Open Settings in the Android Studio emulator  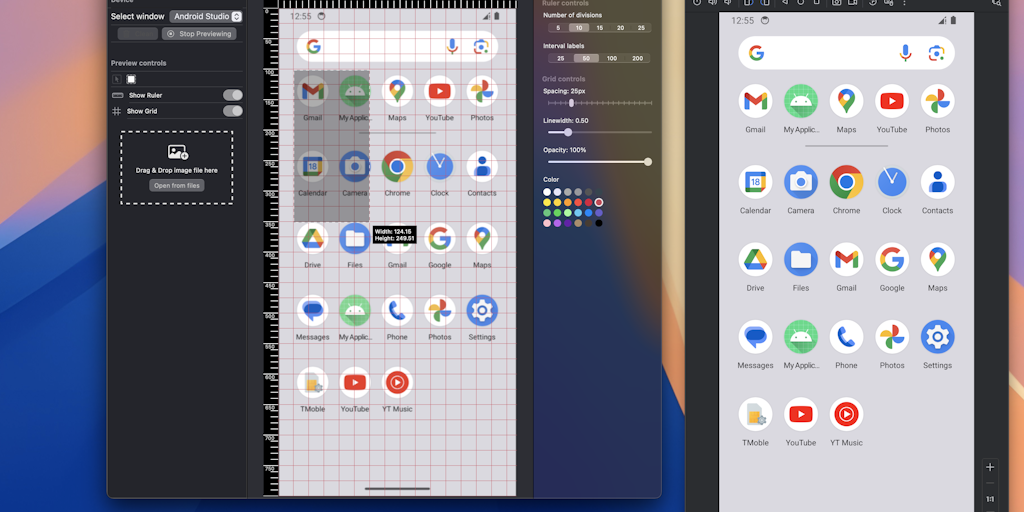[938, 337]
